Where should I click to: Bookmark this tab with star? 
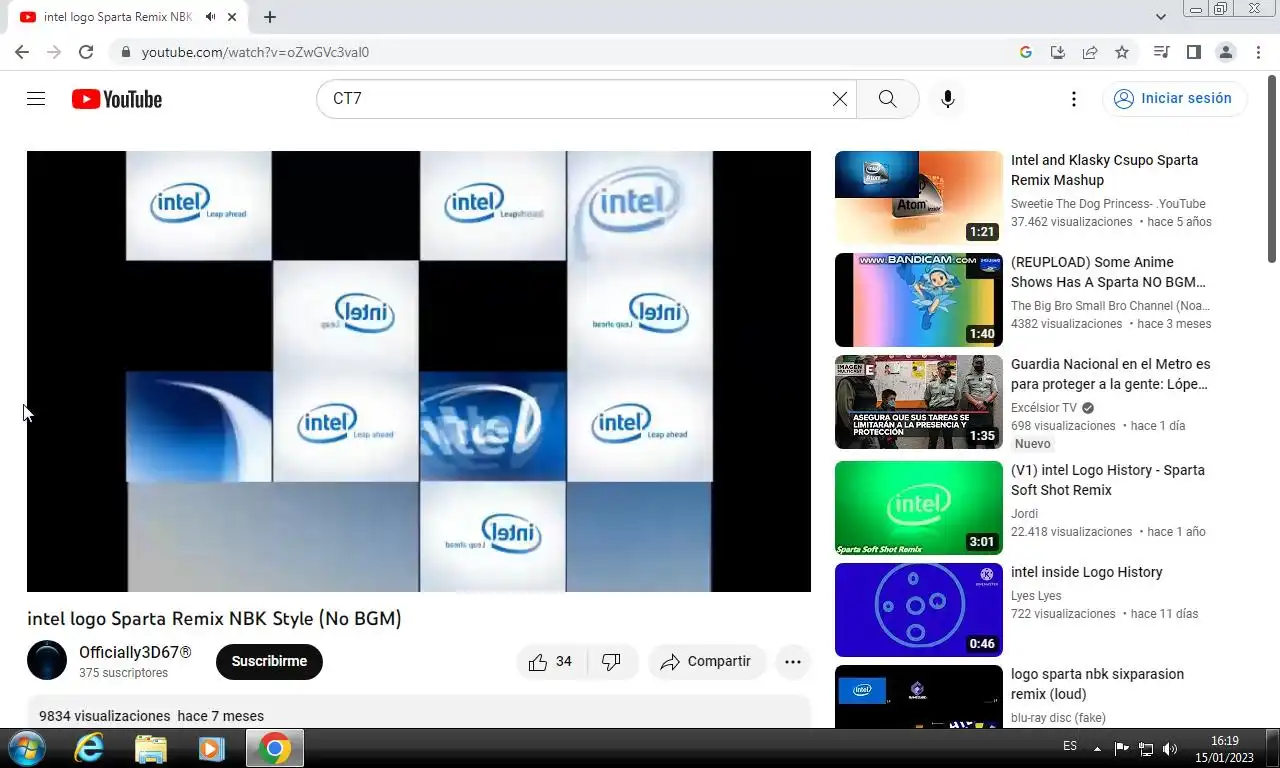[1122, 52]
